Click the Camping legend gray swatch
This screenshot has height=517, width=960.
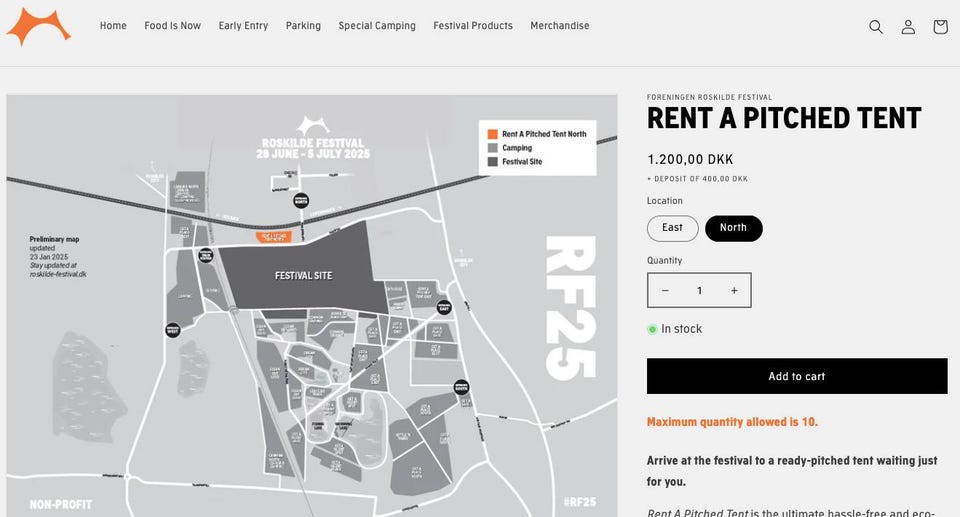(x=492, y=148)
